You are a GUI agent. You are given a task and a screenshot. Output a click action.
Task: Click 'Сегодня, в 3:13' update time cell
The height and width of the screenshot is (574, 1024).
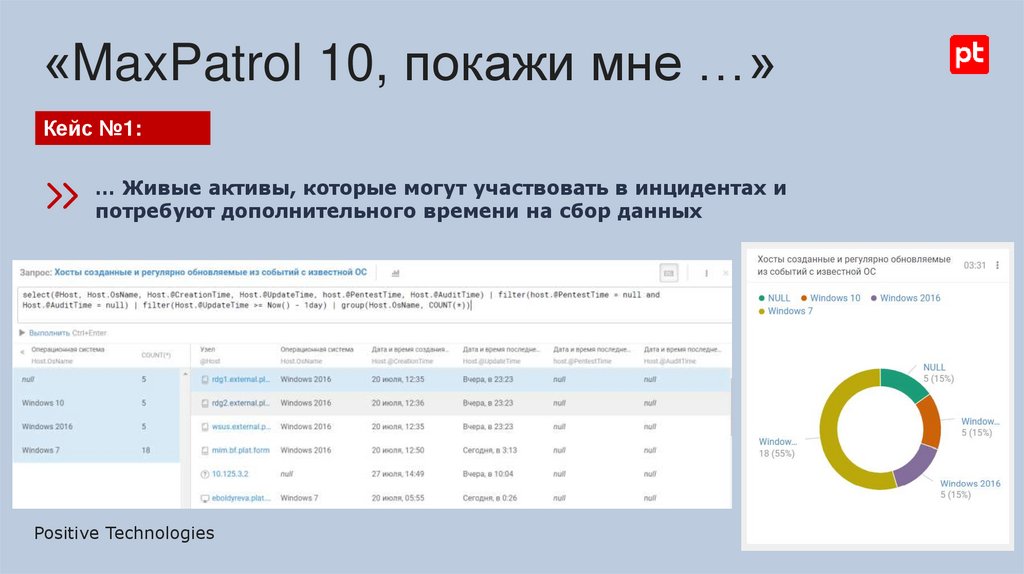point(490,450)
